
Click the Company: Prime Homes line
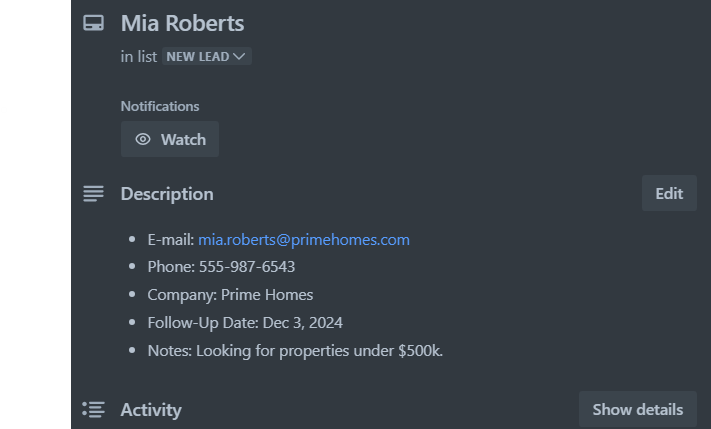pos(230,295)
